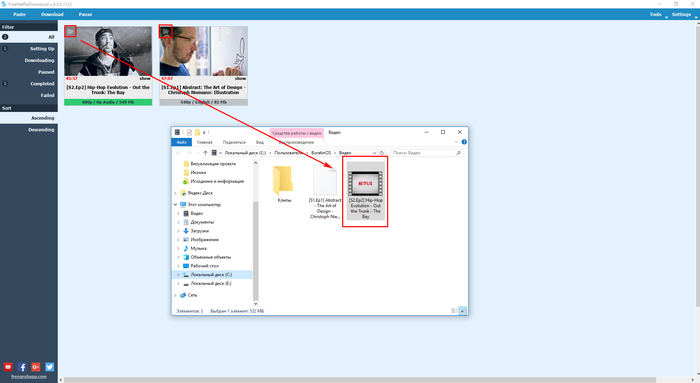Select the Клипы folder in Explorer

coord(283,180)
